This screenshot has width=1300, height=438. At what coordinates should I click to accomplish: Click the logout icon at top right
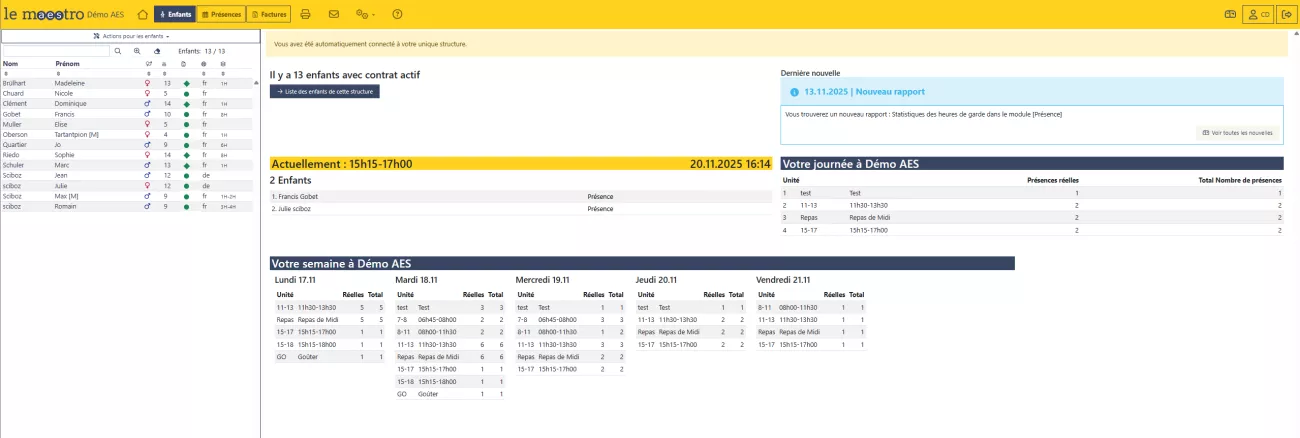click(1286, 14)
